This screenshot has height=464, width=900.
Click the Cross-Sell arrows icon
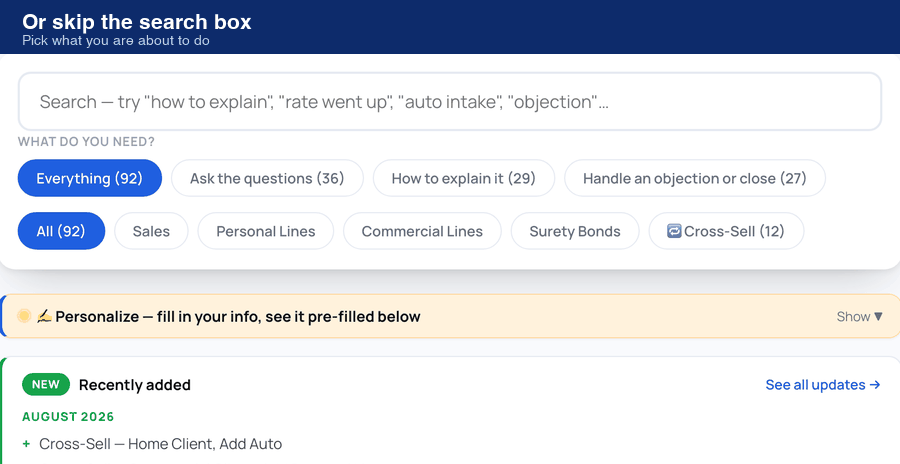pos(674,231)
